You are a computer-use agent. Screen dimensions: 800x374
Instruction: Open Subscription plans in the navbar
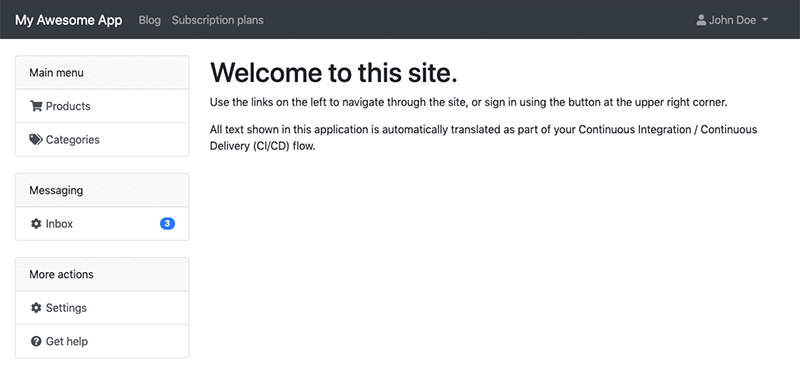217,20
